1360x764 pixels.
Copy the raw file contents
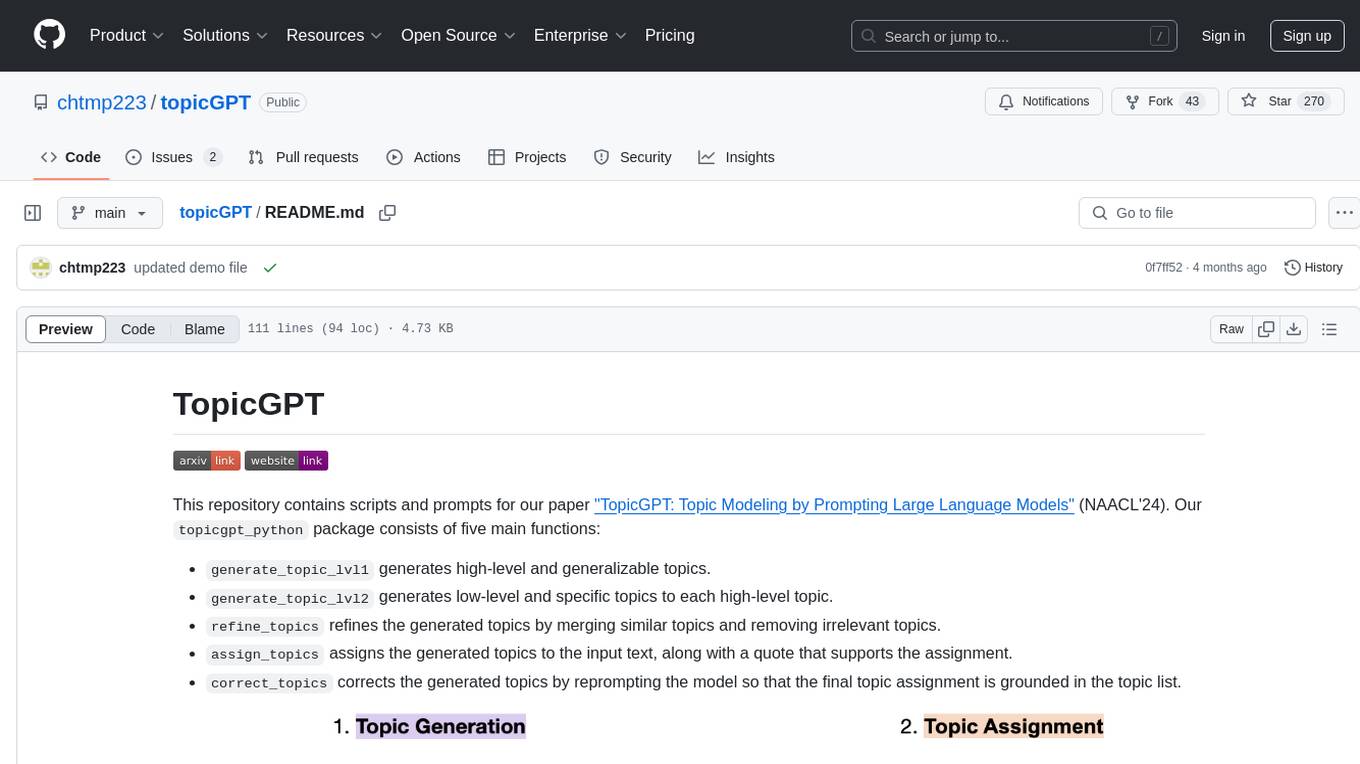click(x=1266, y=329)
